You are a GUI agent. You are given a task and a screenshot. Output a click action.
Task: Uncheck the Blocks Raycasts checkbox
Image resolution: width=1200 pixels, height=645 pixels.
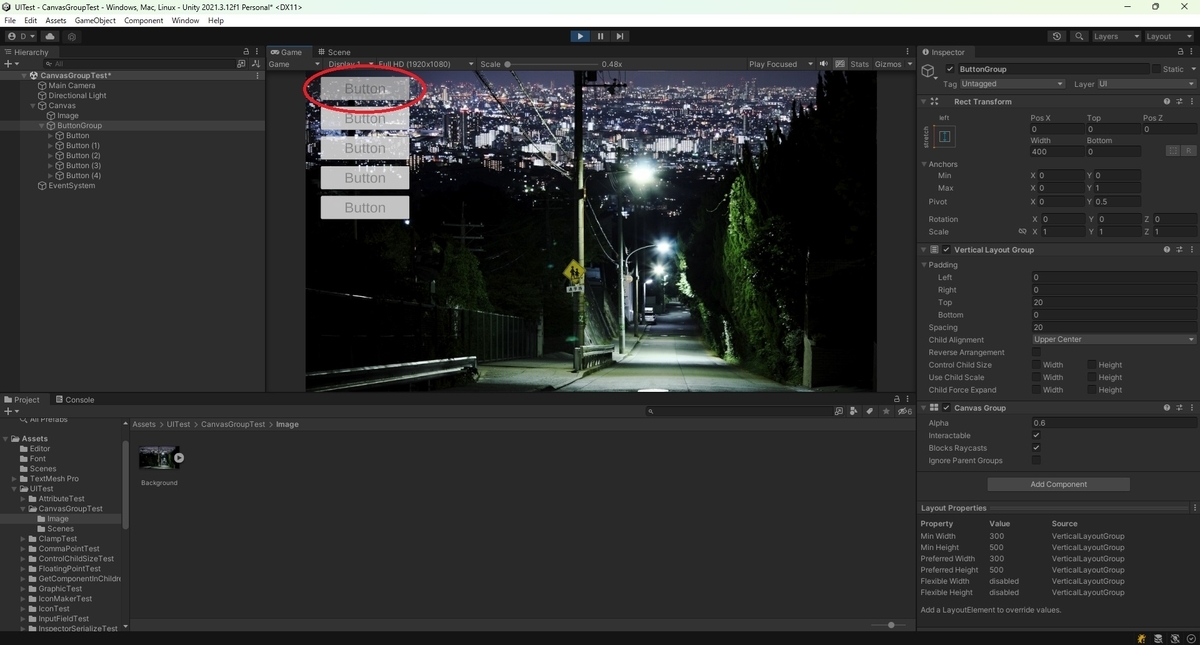[x=1036, y=448]
